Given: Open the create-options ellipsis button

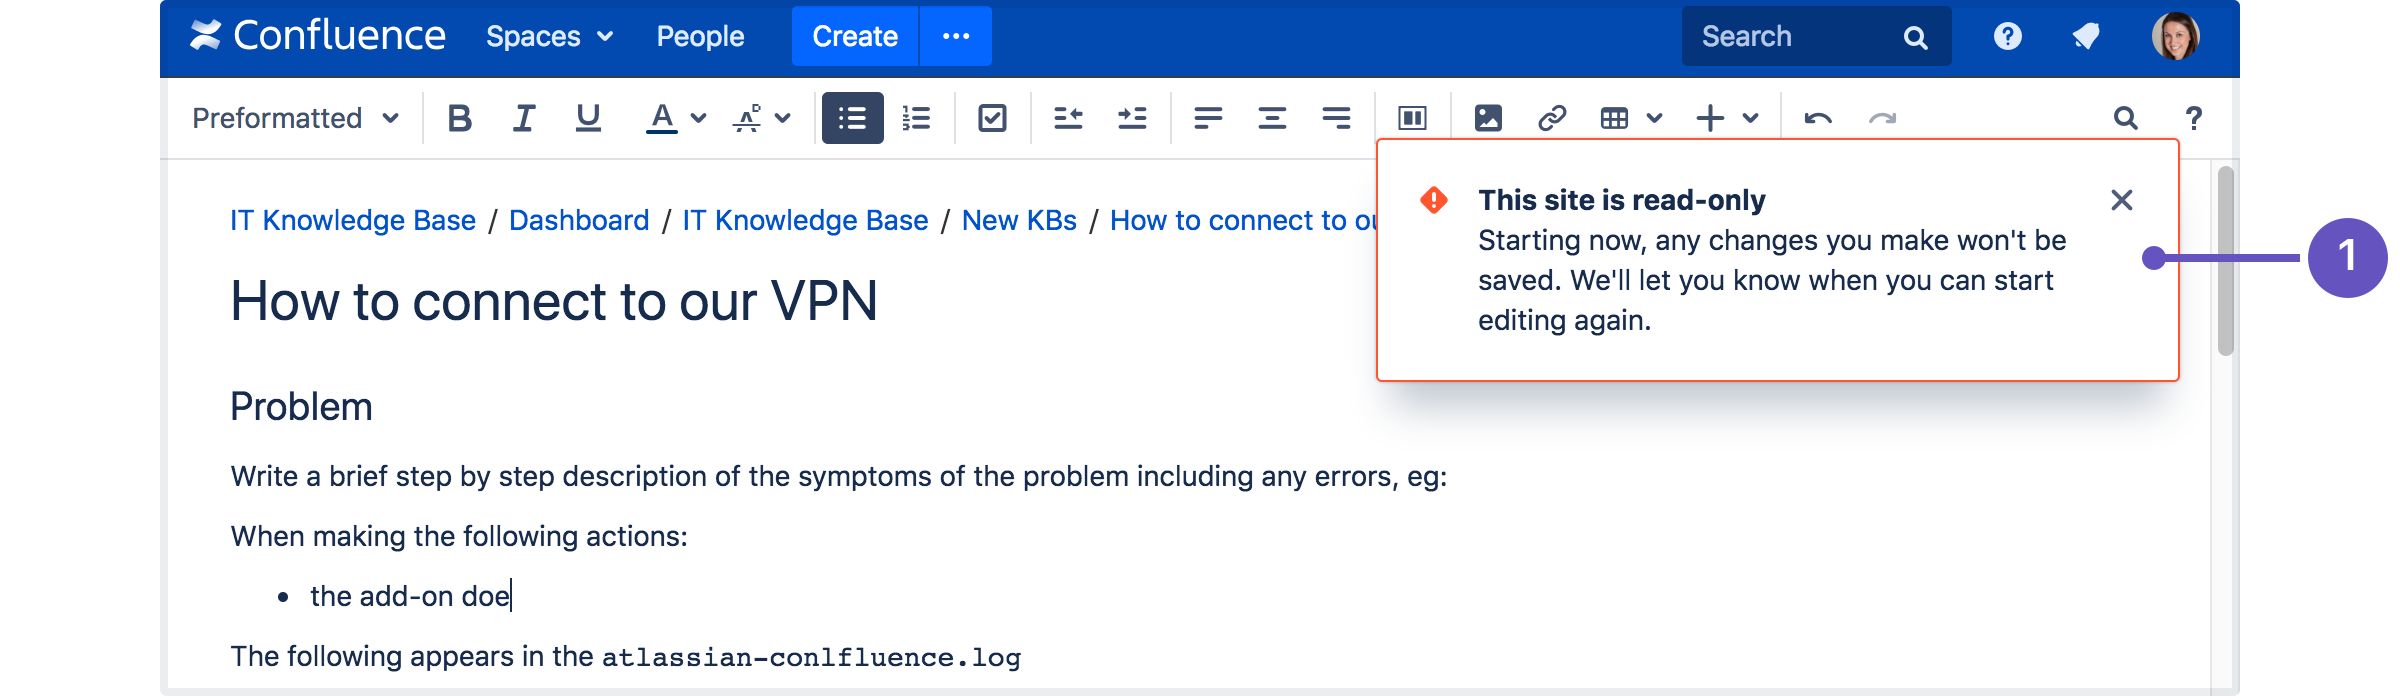Looking at the screenshot, I should click(956, 37).
